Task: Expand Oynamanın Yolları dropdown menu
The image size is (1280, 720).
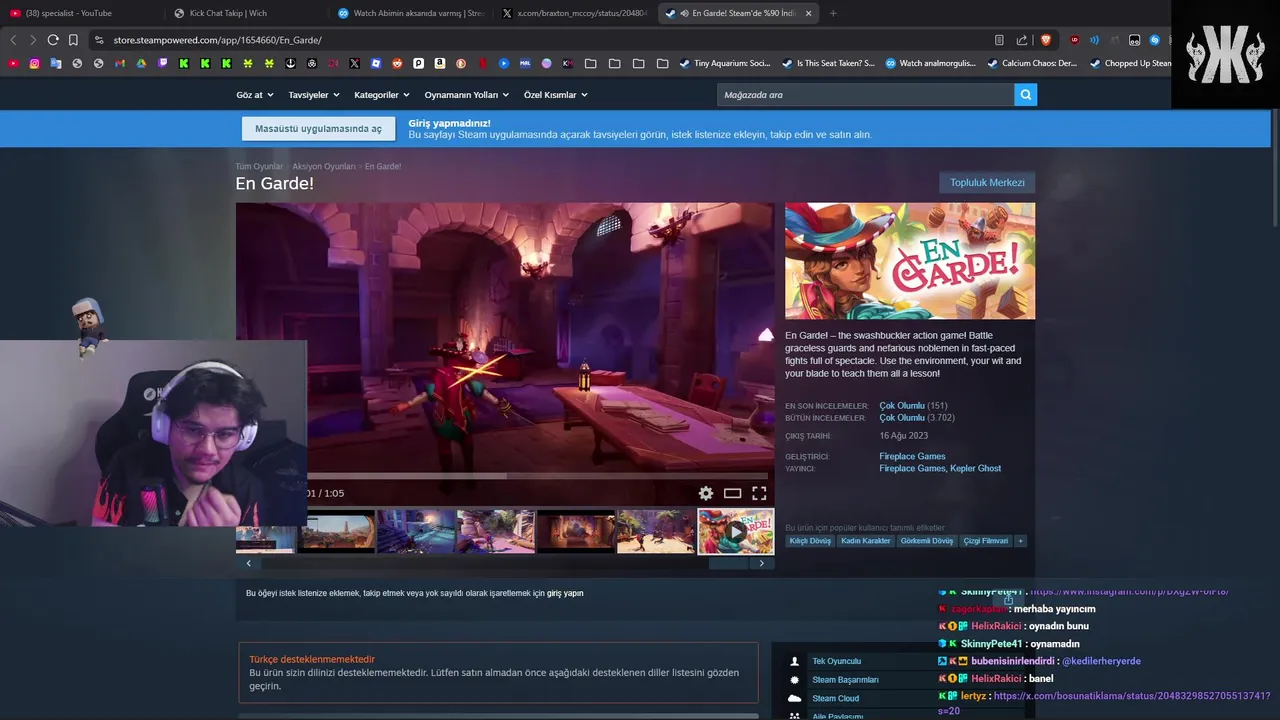Action: point(467,95)
